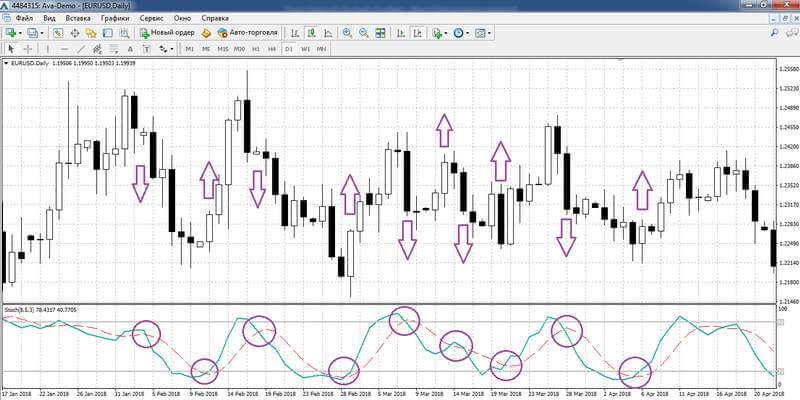The width and height of the screenshot is (800, 400).
Task: Click the tile windows icon
Action: (380, 33)
